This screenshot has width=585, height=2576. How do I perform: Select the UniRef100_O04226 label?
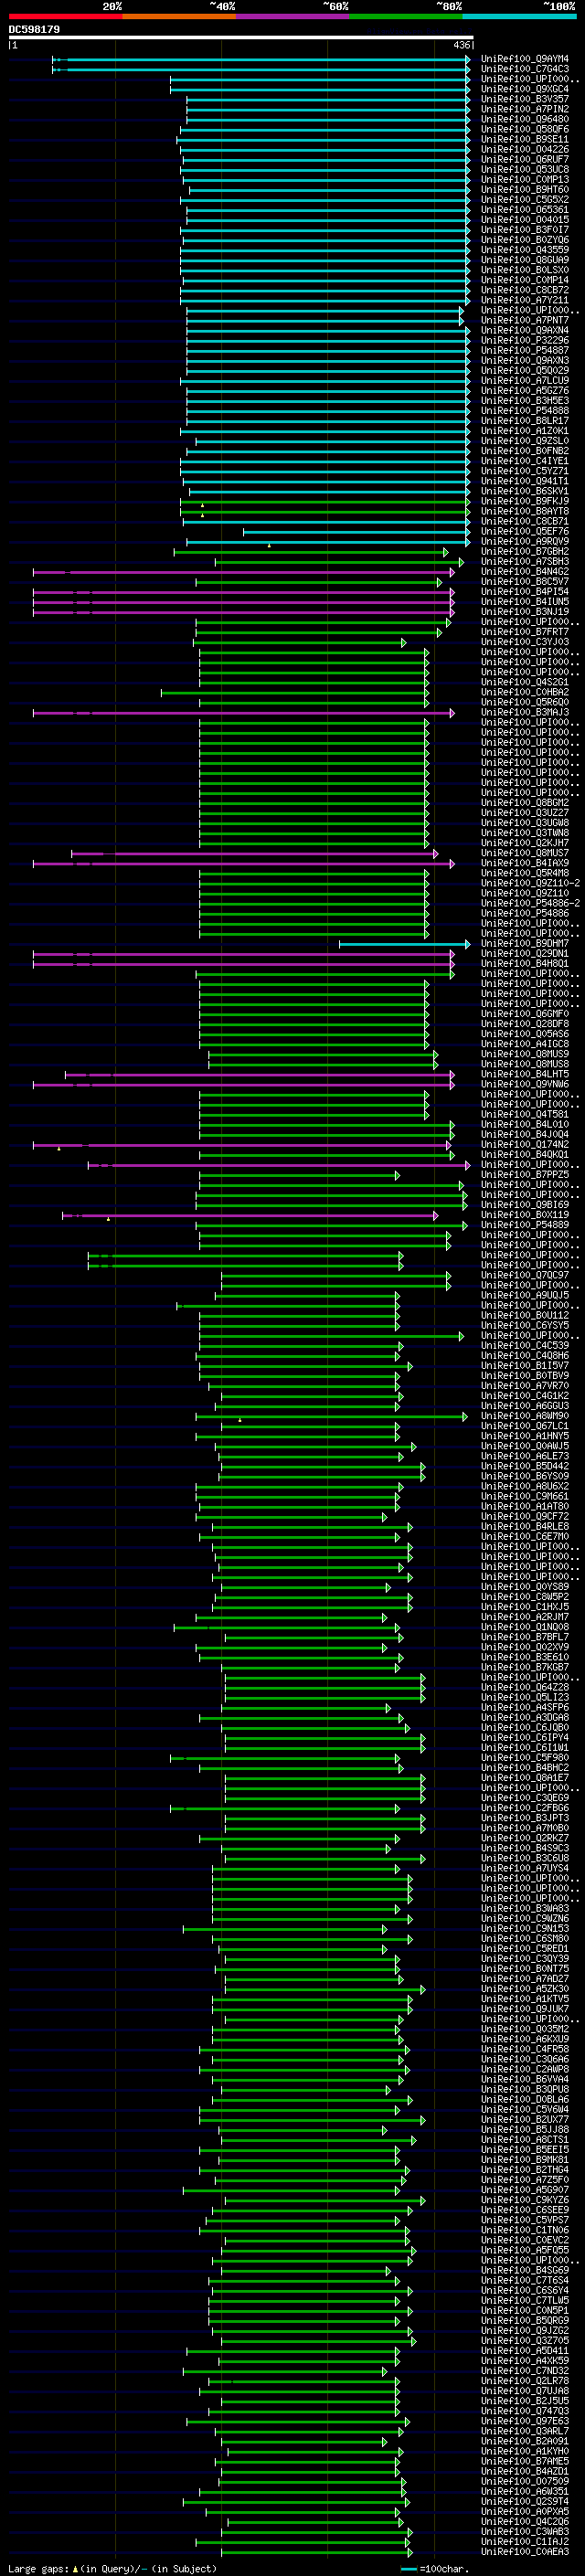pyautogui.click(x=525, y=149)
